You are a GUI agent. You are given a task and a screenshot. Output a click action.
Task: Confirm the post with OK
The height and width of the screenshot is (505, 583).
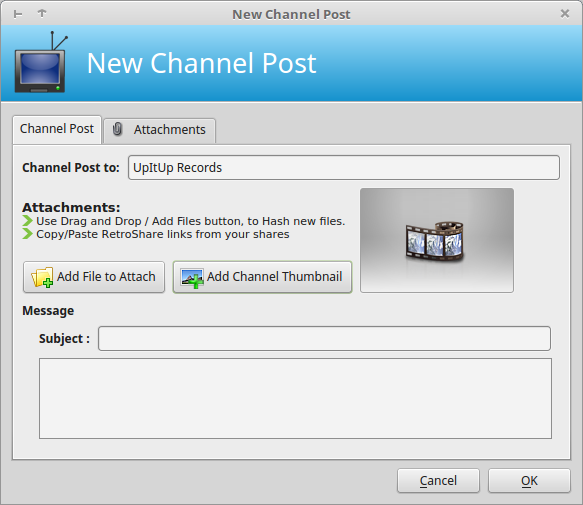coord(529,480)
